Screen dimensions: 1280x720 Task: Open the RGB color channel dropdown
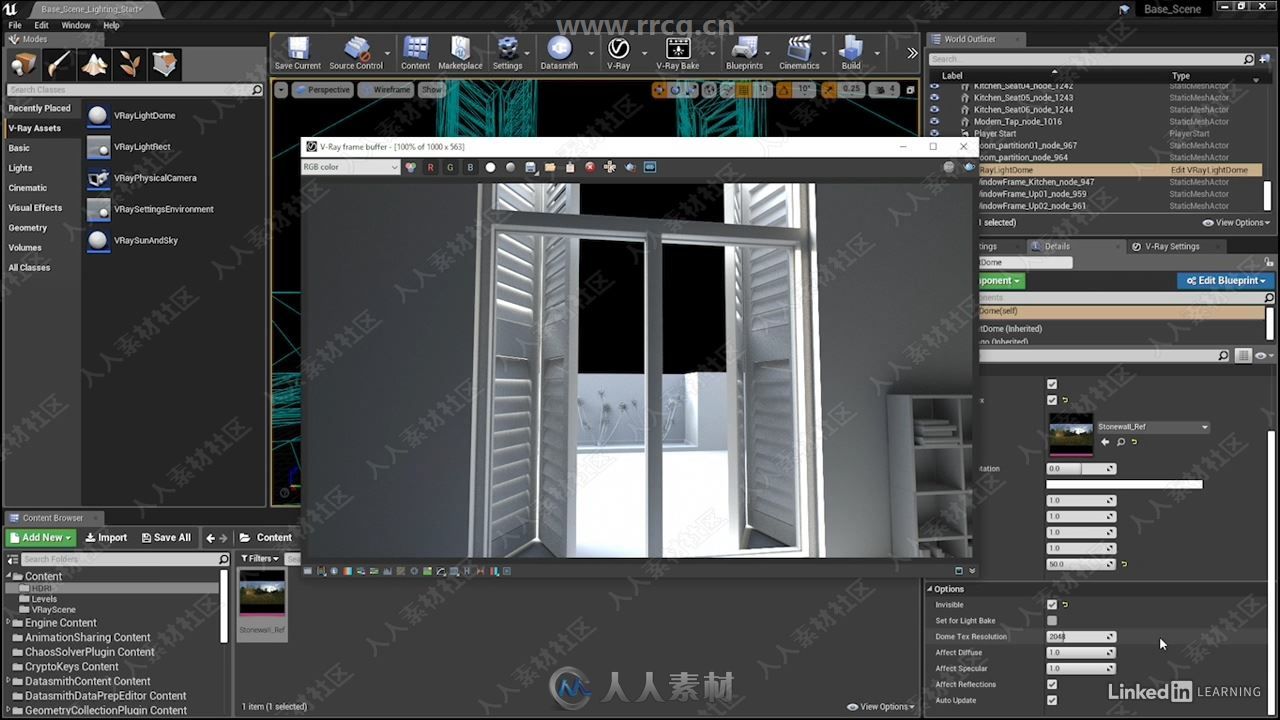tap(350, 167)
